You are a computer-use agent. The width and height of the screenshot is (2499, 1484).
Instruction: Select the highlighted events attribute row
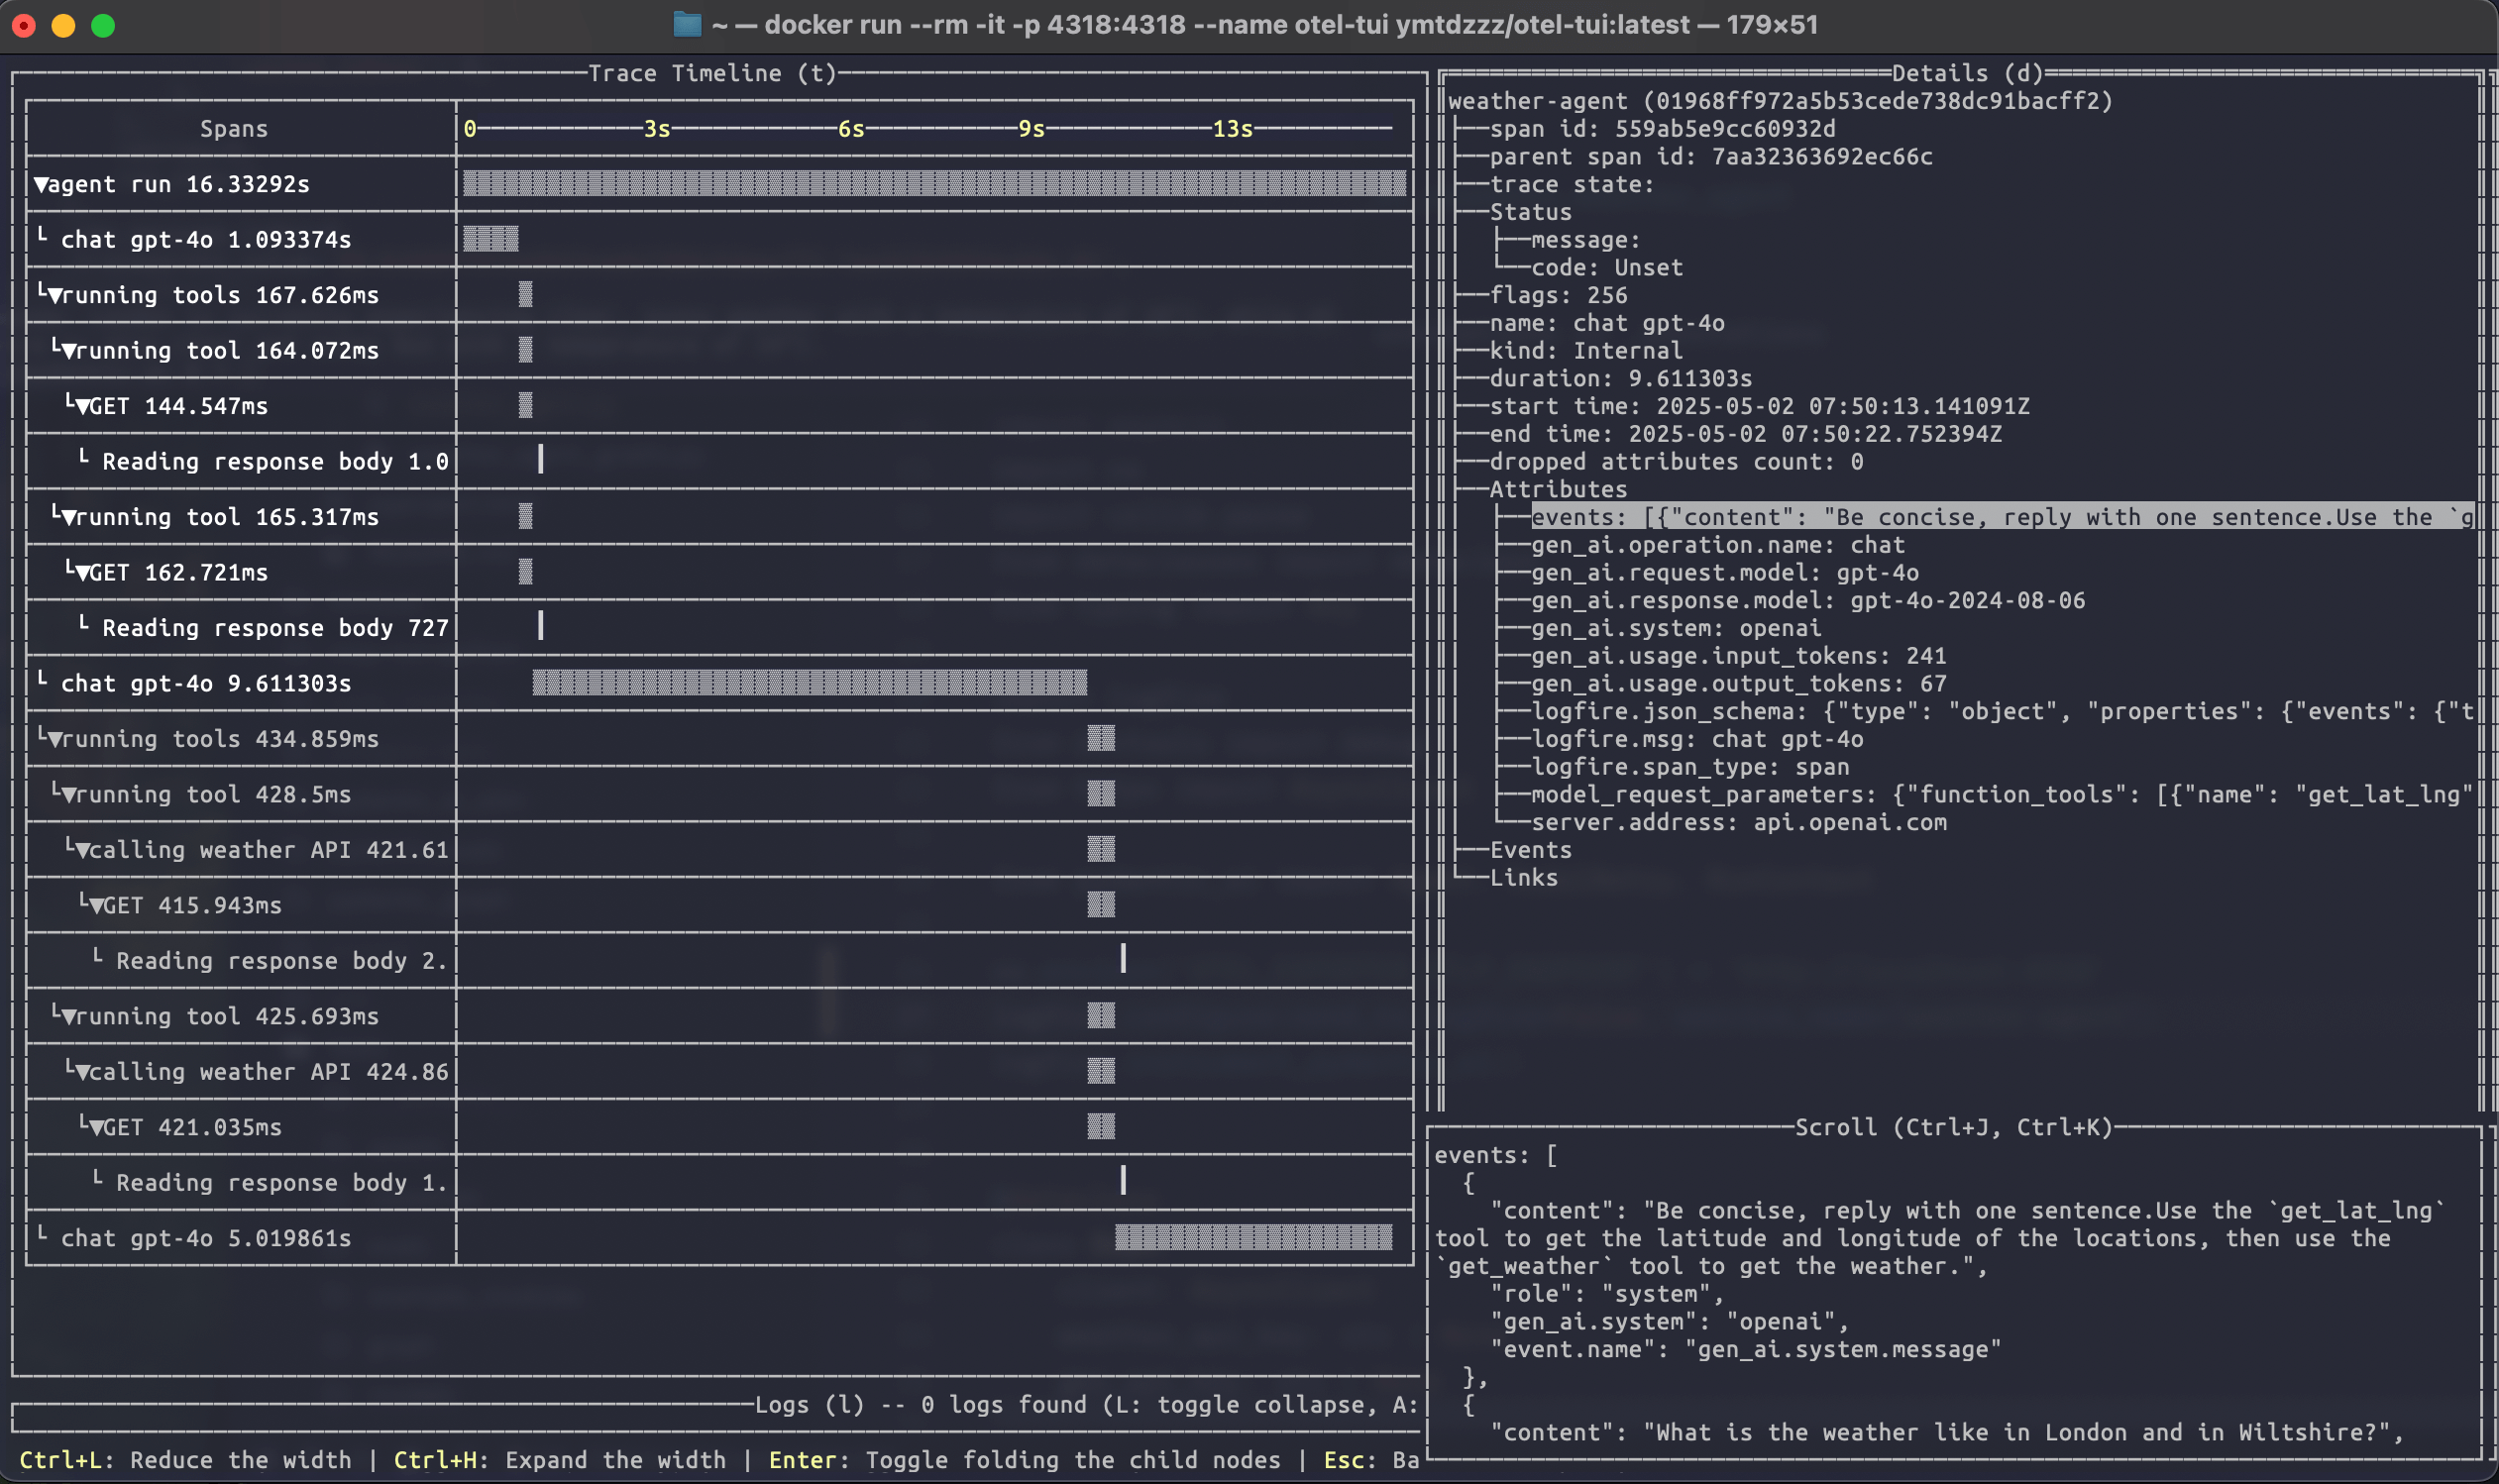pyautogui.click(x=2000, y=517)
